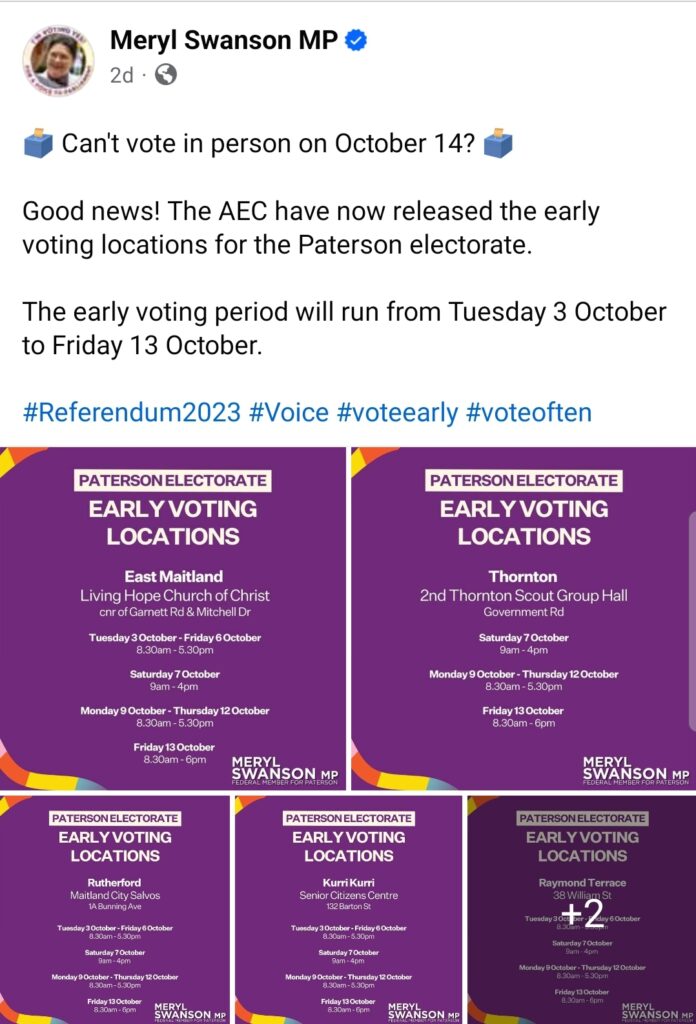Open the Rutherford Maitland City Salvos photo
The width and height of the screenshot is (696, 1024).
[x=114, y=909]
